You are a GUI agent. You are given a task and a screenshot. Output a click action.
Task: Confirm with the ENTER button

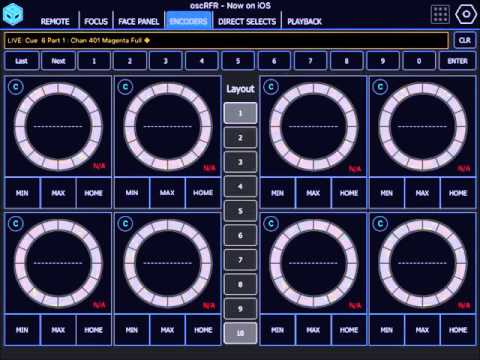tap(457, 61)
